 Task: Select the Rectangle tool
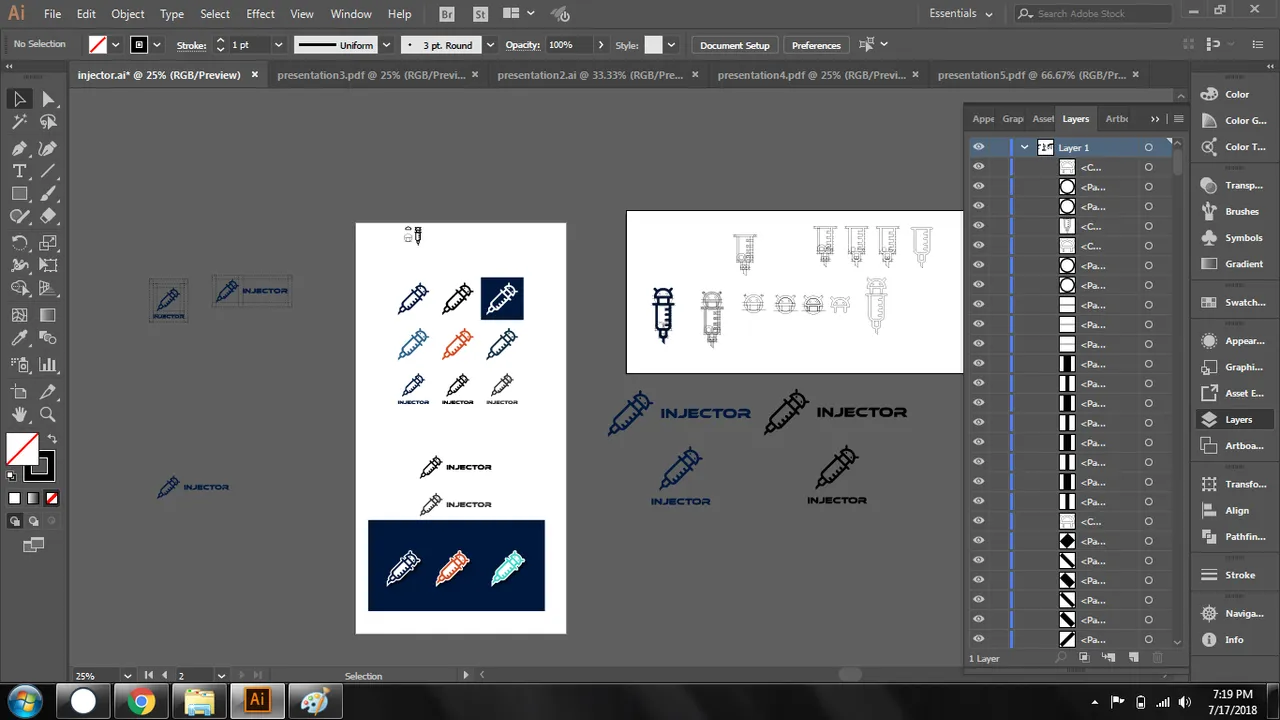[19, 194]
